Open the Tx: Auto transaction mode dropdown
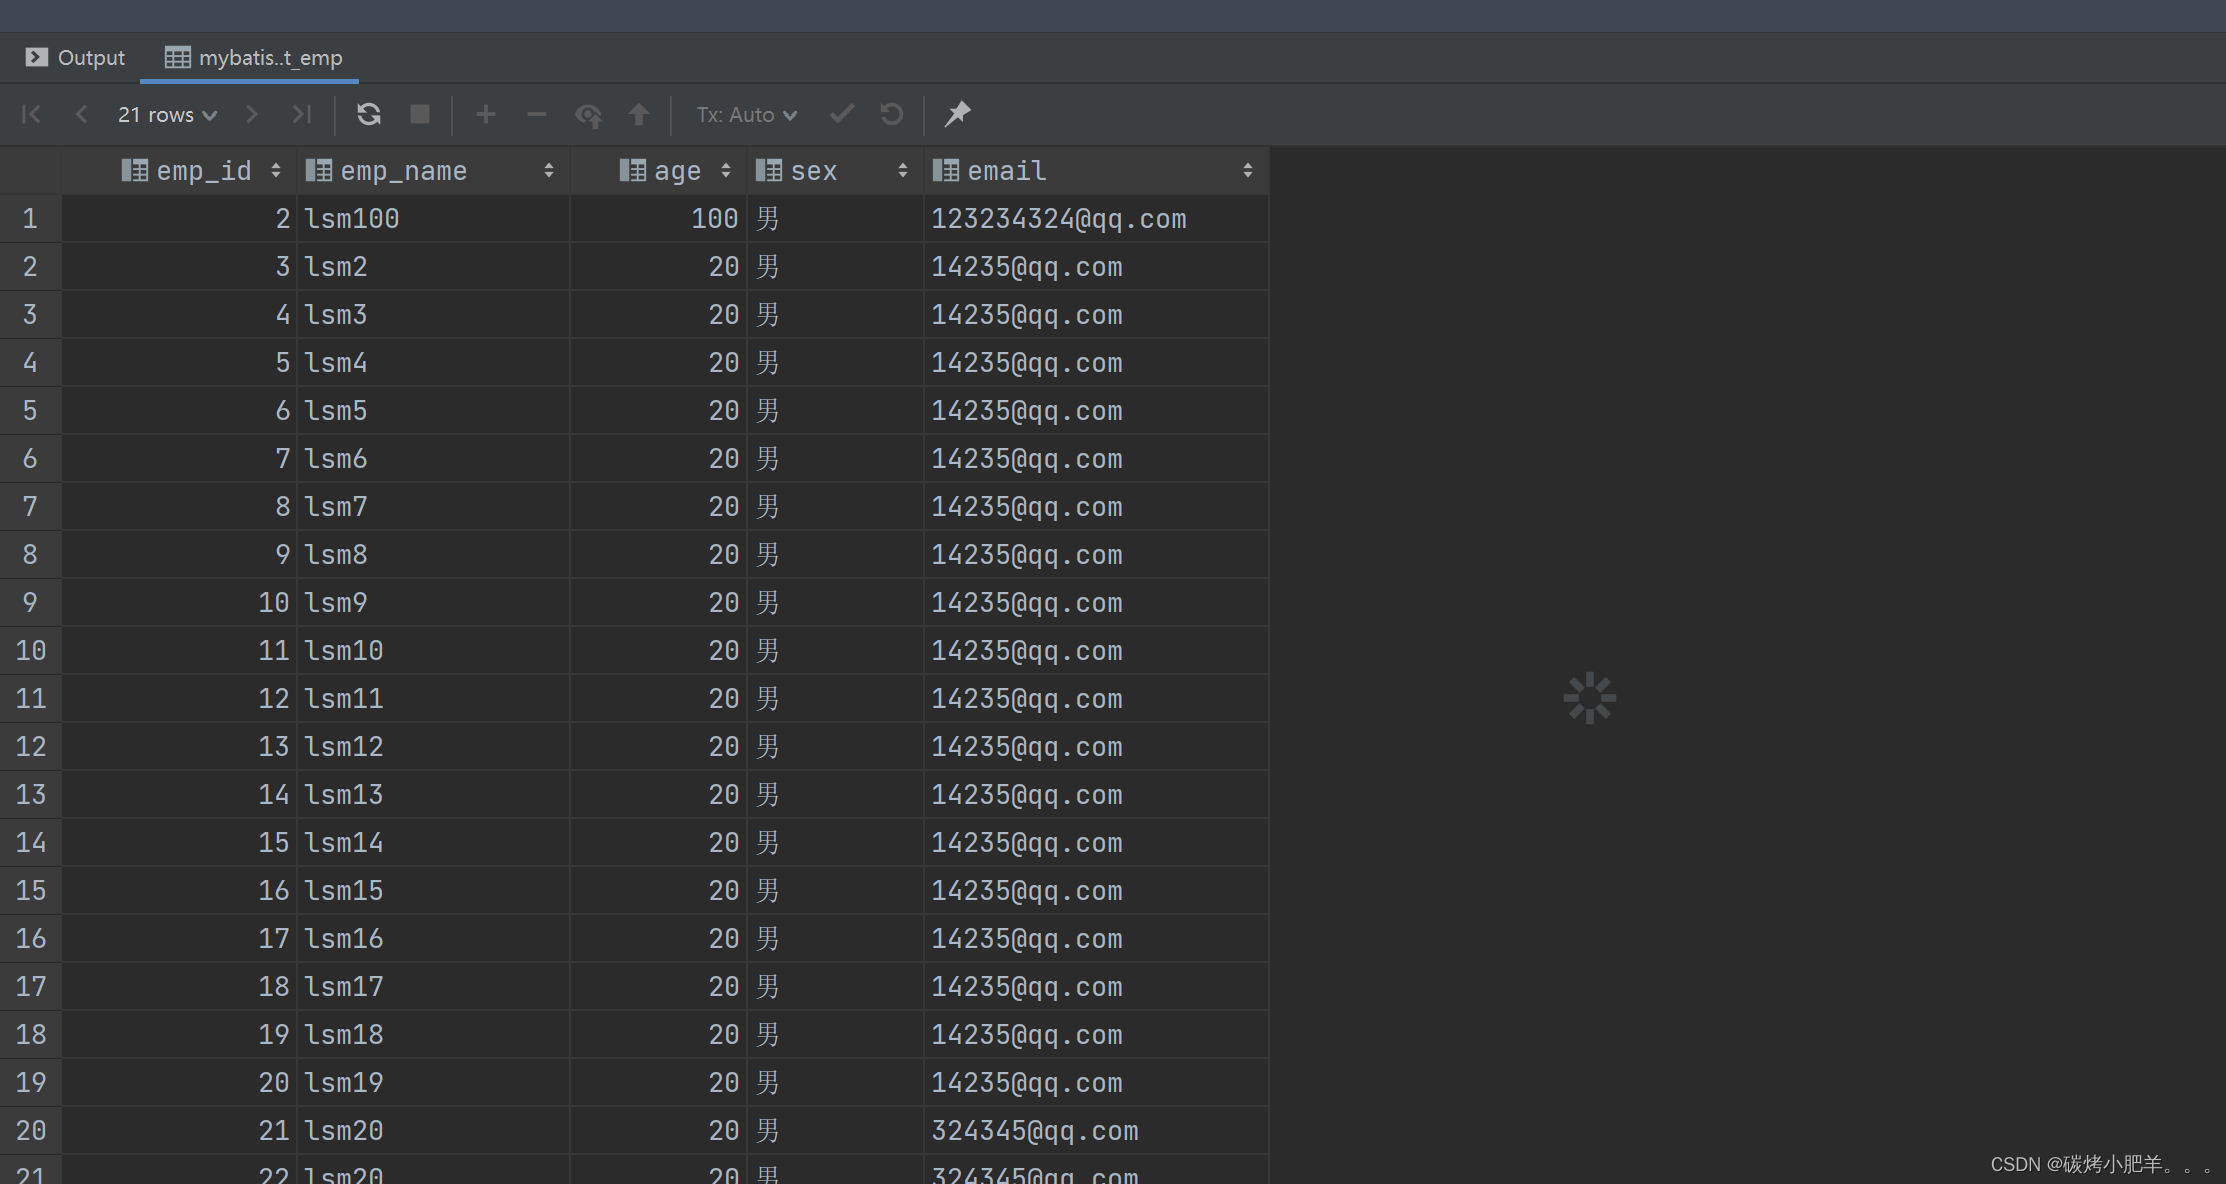Screen dimensions: 2226x1184 [x=747, y=115]
